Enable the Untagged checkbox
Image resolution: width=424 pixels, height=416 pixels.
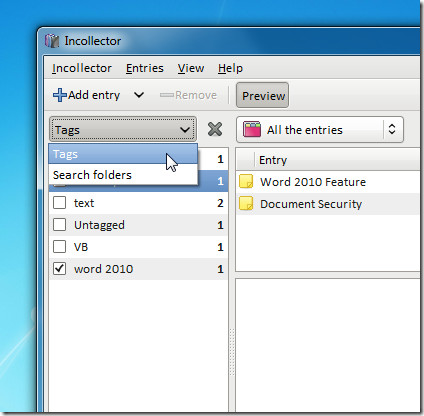tap(60, 225)
